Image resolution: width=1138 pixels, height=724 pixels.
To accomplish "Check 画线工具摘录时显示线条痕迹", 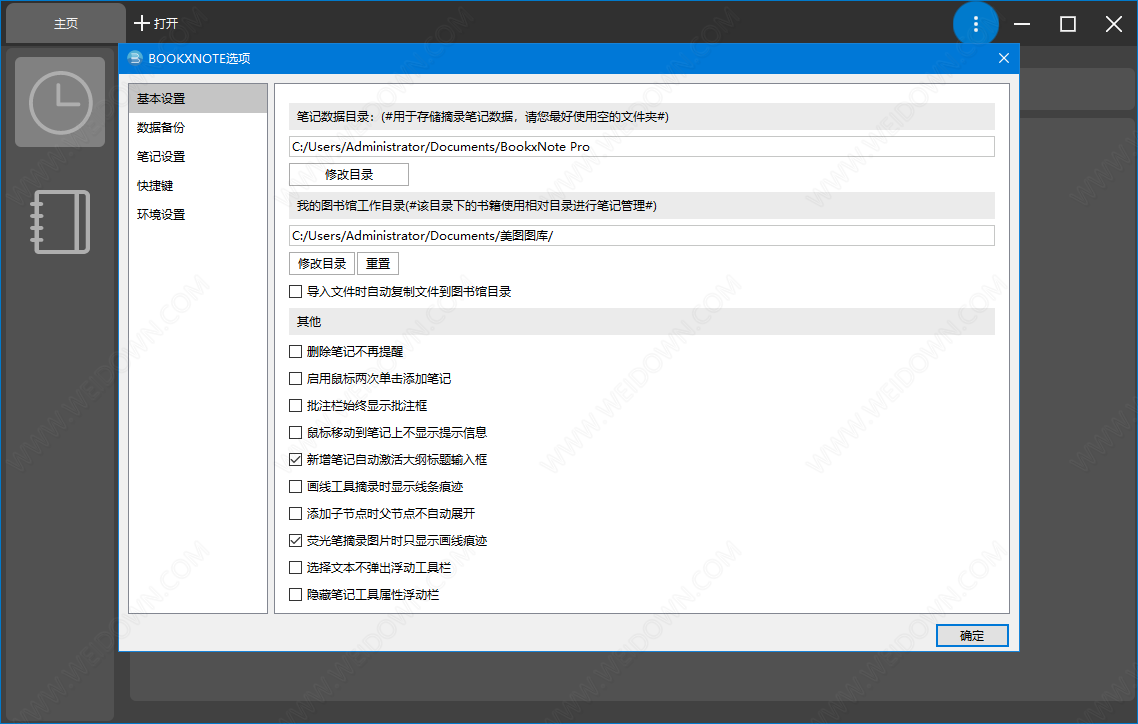I will [295, 487].
